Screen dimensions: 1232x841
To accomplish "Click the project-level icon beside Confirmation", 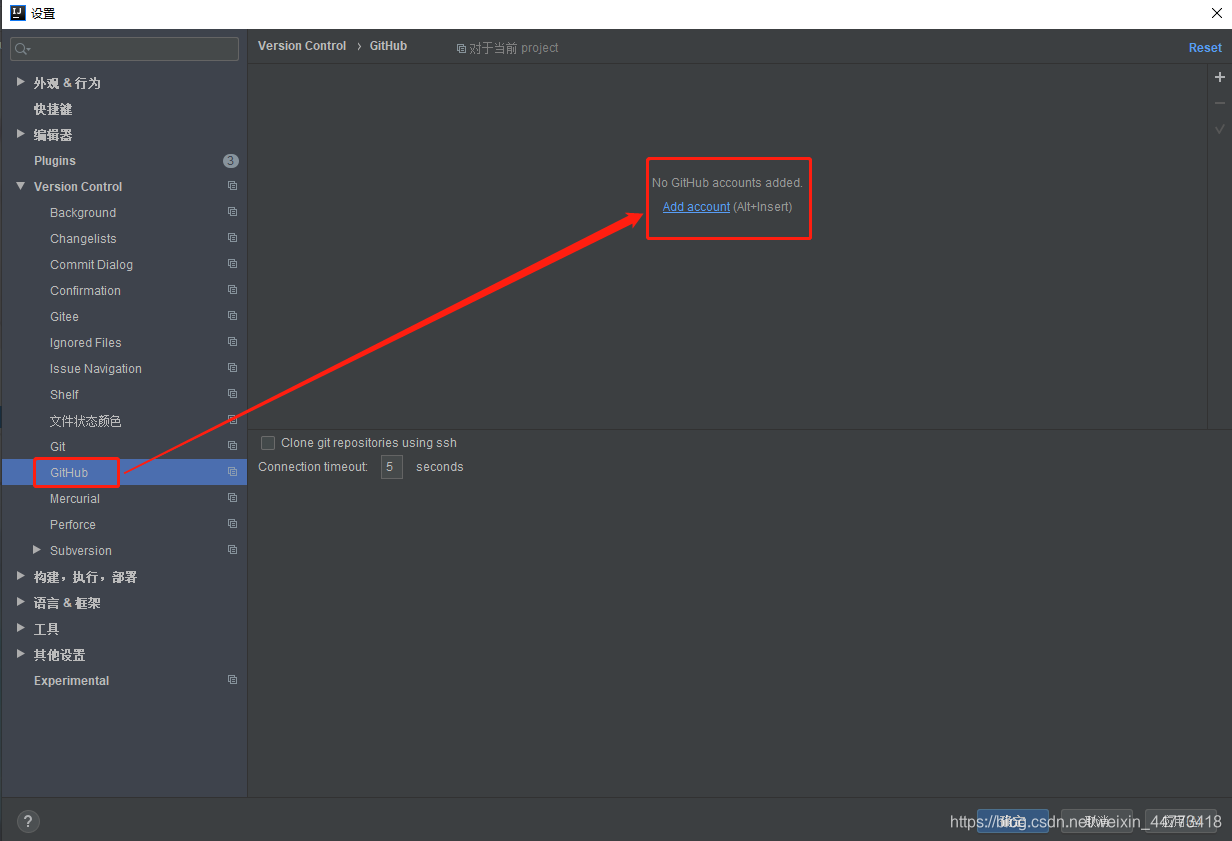I will [x=232, y=290].
